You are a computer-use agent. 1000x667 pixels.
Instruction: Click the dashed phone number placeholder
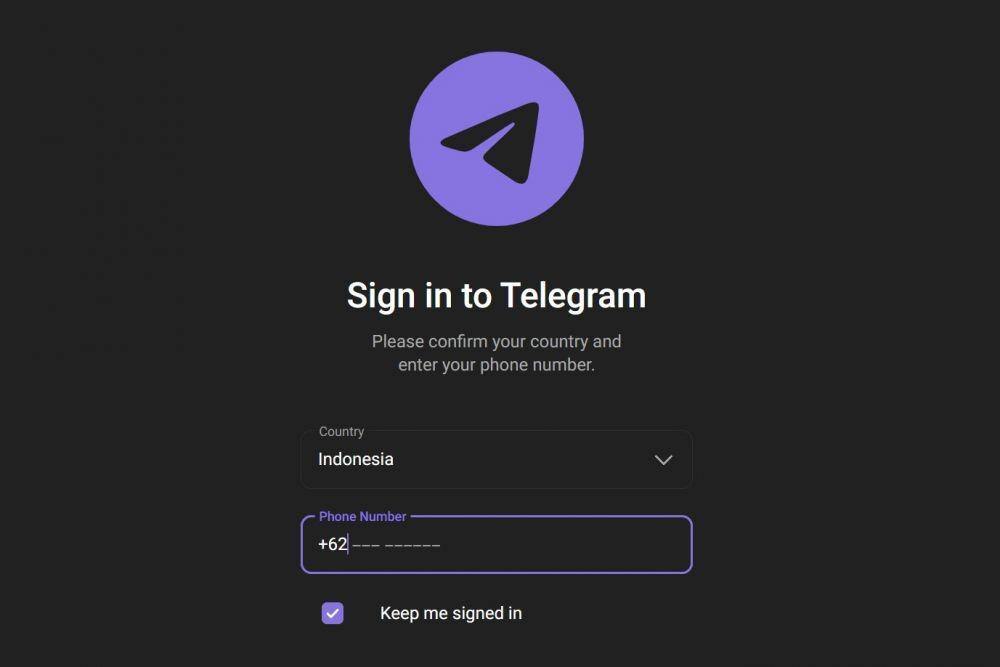coord(396,545)
